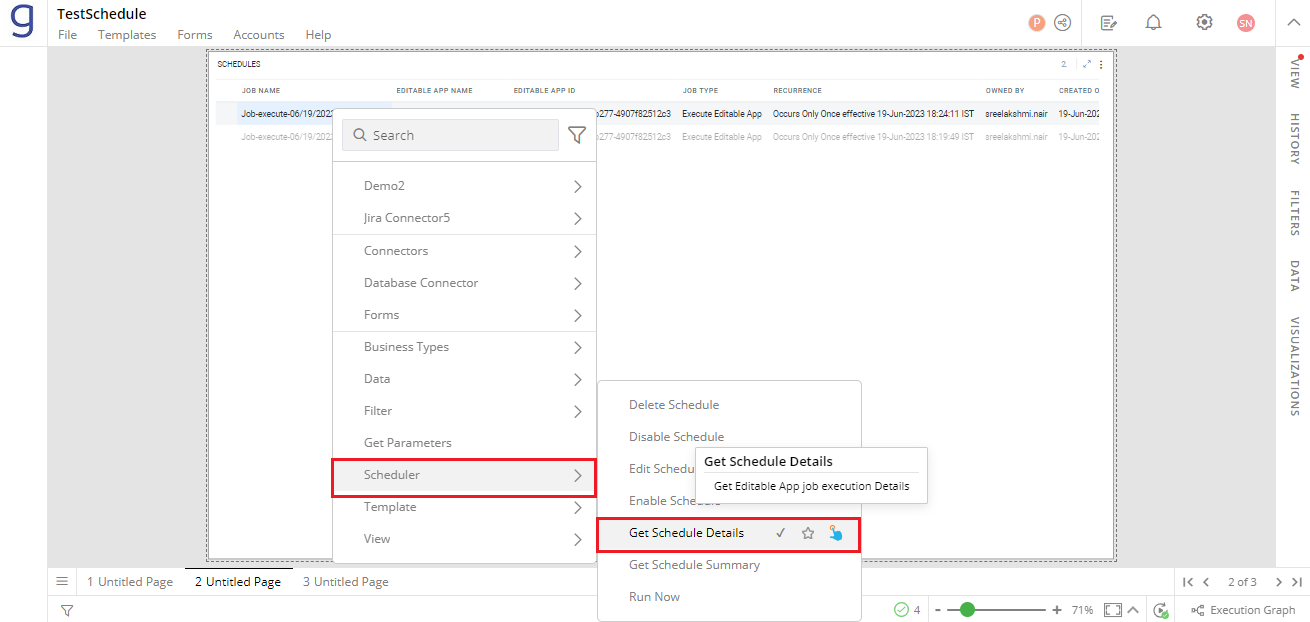Open the page list hamburger icon
1310x622 pixels.
[x=62, y=581]
